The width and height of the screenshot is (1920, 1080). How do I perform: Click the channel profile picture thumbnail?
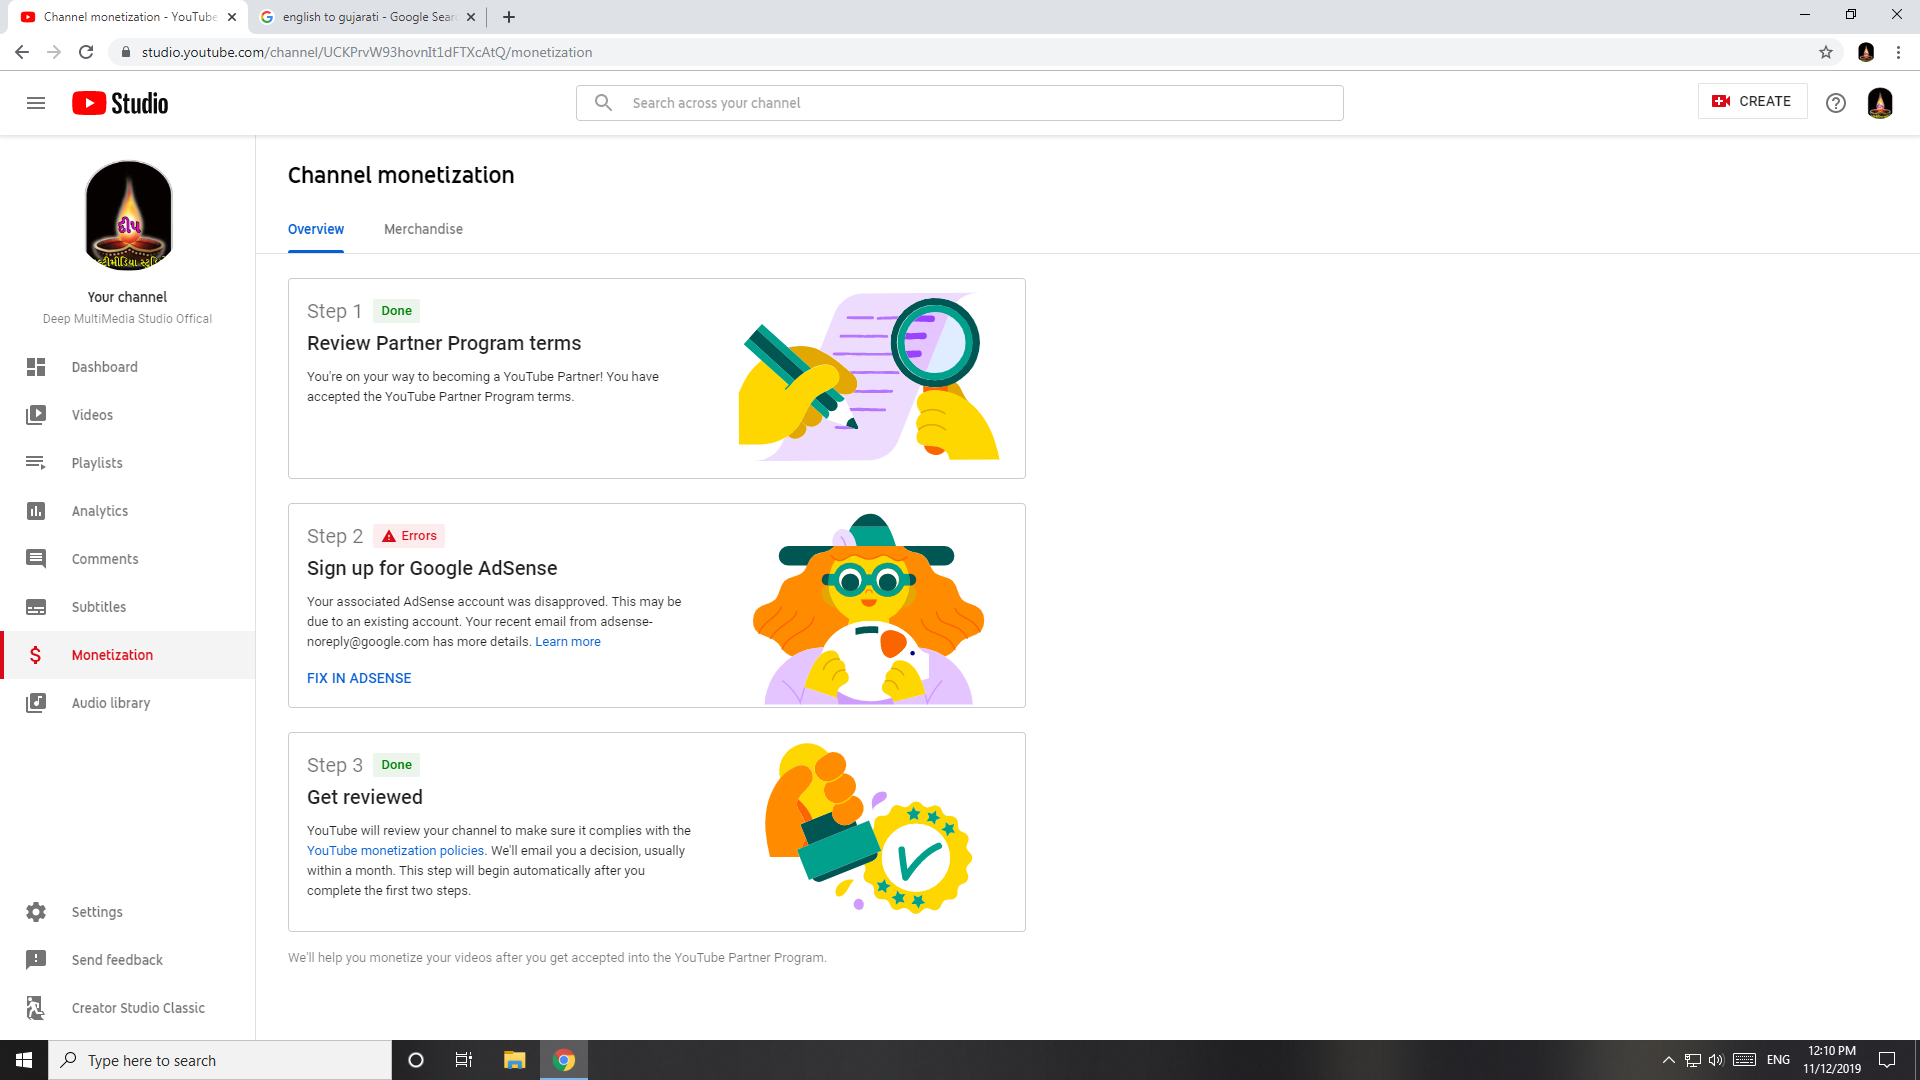128,216
